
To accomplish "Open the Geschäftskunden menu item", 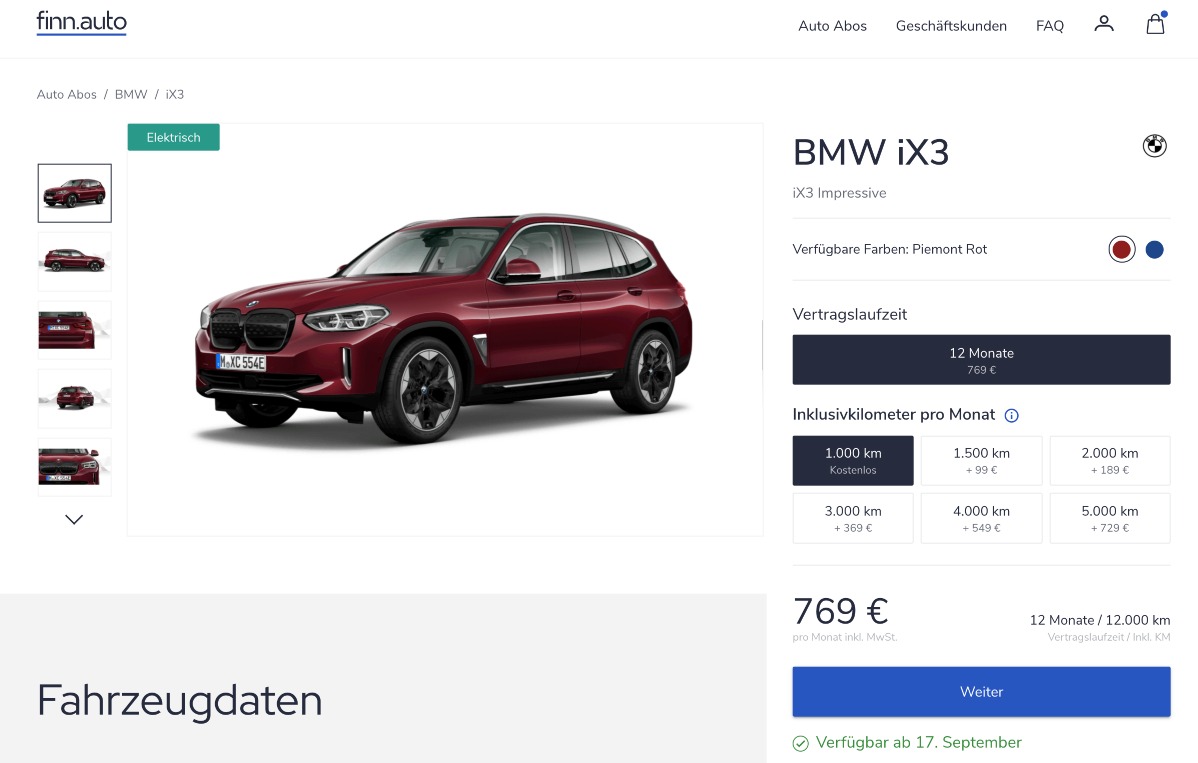I will 951,26.
